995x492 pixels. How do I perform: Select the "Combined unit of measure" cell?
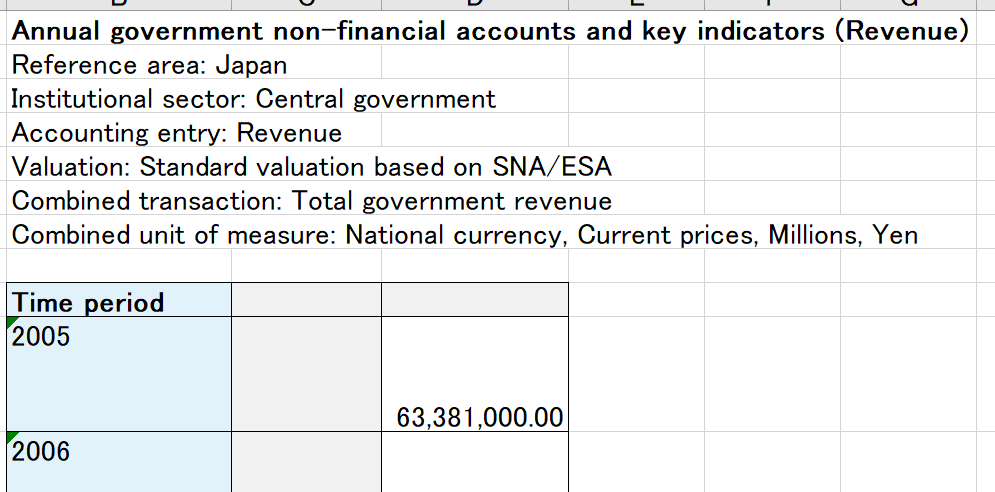[464, 235]
